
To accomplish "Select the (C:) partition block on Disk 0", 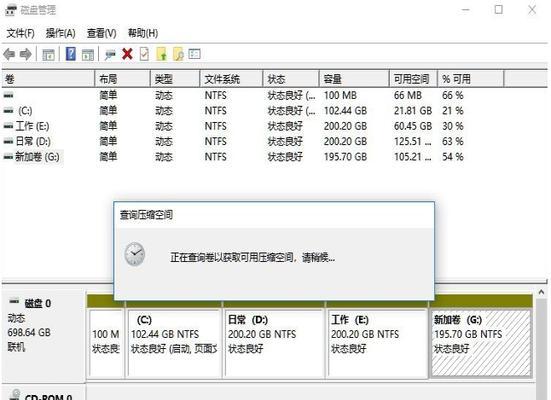I will 175,343.
